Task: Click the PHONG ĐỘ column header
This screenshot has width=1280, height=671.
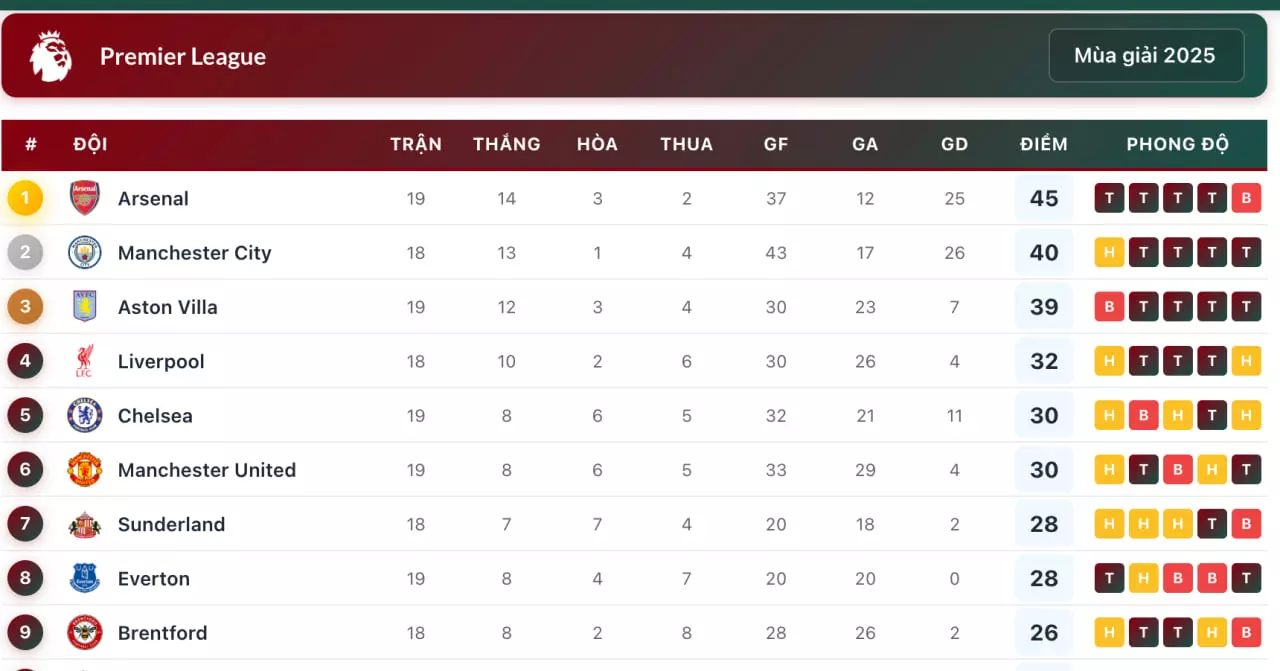Action: click(1177, 144)
